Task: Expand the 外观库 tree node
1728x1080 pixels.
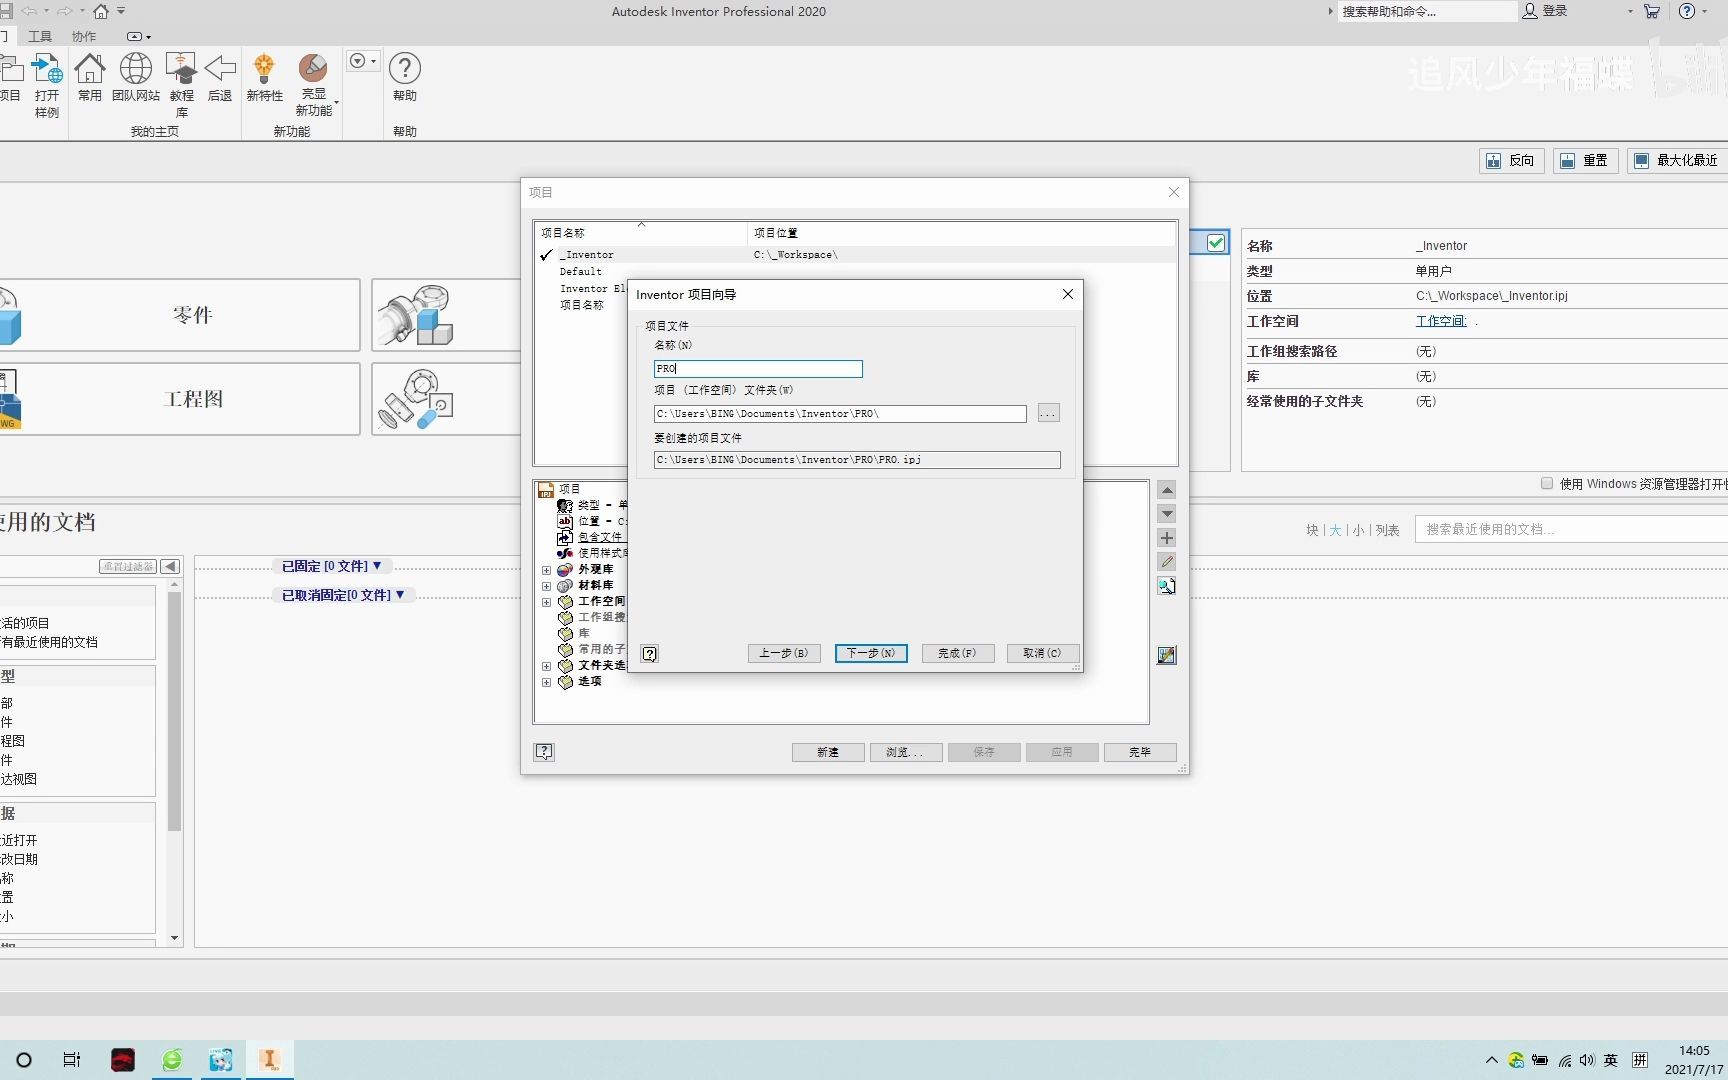Action: coord(547,570)
